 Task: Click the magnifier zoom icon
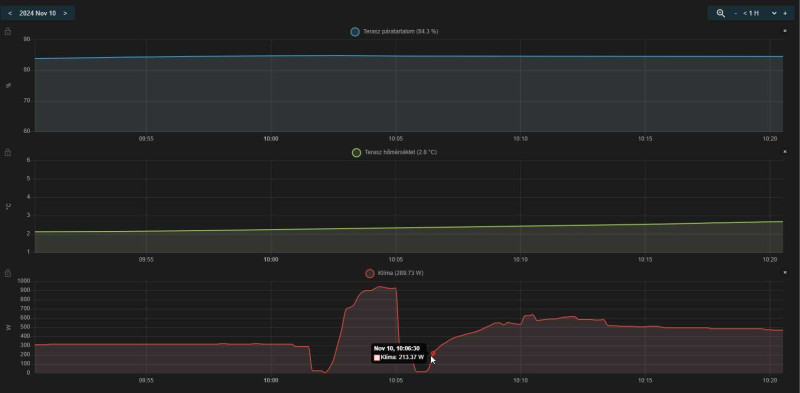coord(720,13)
